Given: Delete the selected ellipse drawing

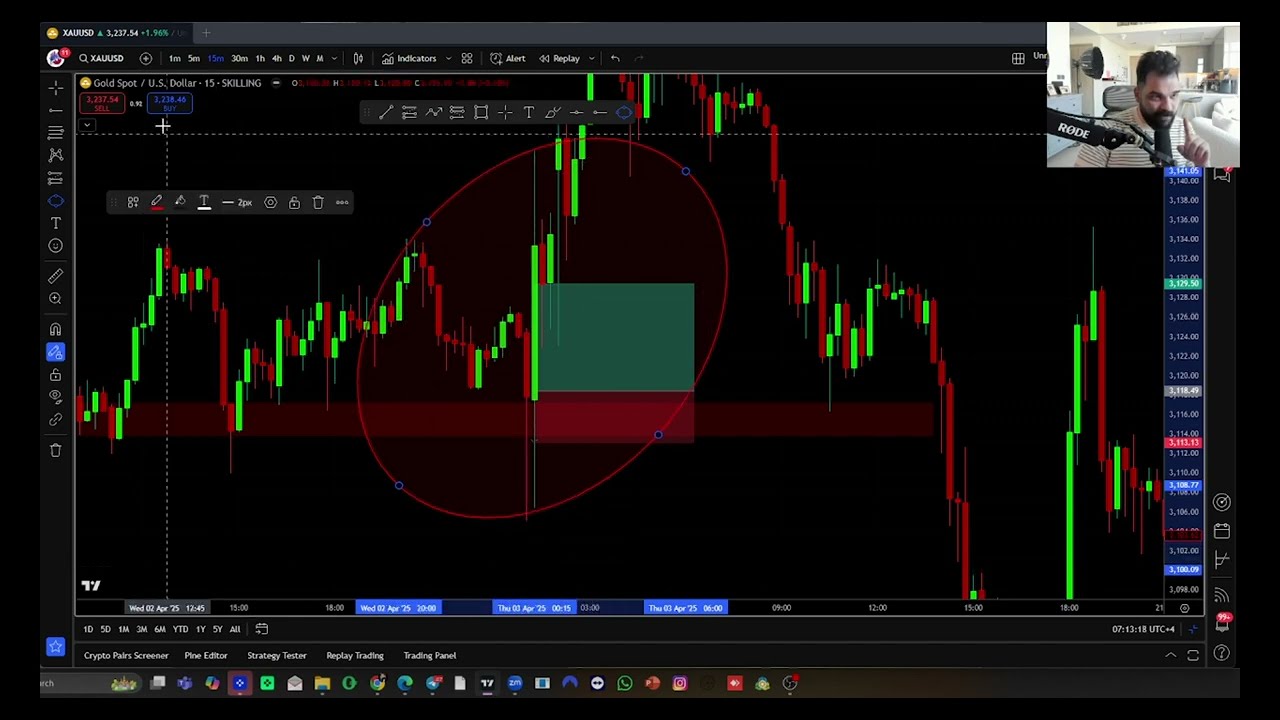Looking at the screenshot, I should tap(318, 202).
